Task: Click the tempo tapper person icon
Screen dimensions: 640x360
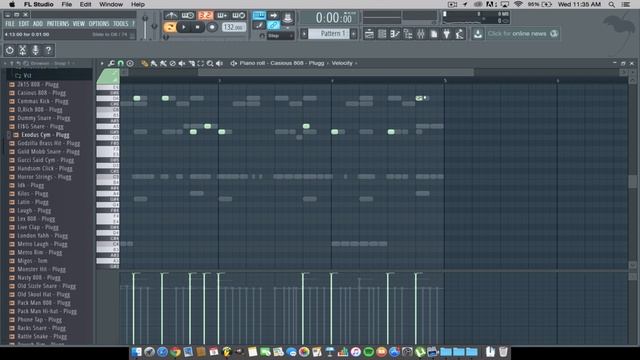Action: (460, 34)
